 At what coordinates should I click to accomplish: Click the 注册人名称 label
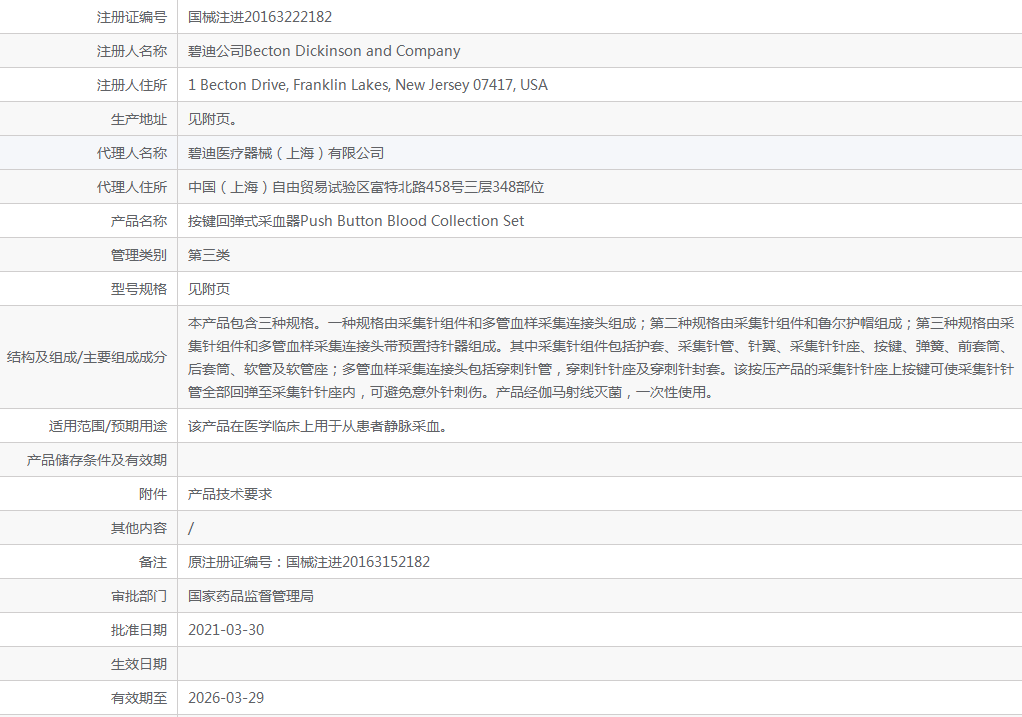pos(132,51)
